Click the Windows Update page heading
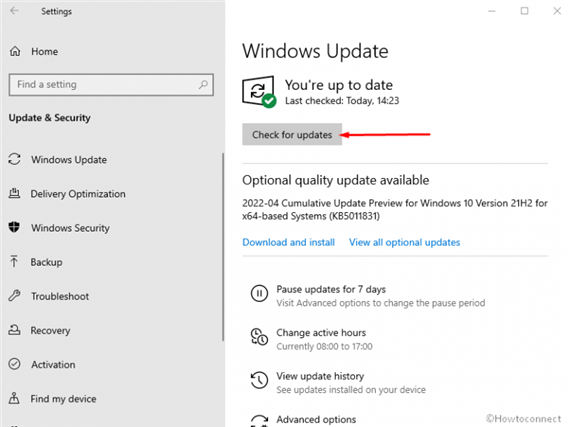Image resolution: width=570 pixels, height=427 pixels. 315,51
